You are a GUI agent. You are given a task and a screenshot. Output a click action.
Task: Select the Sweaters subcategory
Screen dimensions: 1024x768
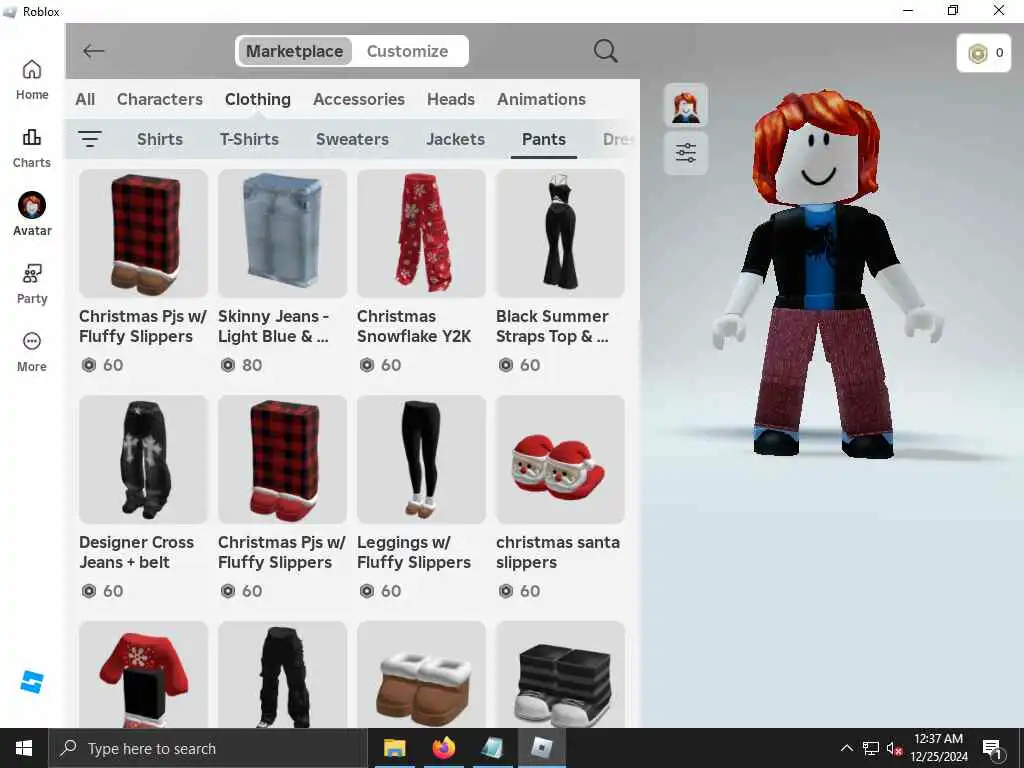(x=353, y=139)
